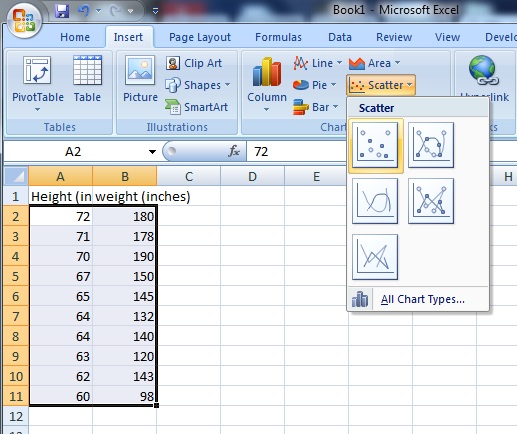The width and height of the screenshot is (517, 434).
Task: Save workbook with floppy disk icon
Action: pos(62,11)
